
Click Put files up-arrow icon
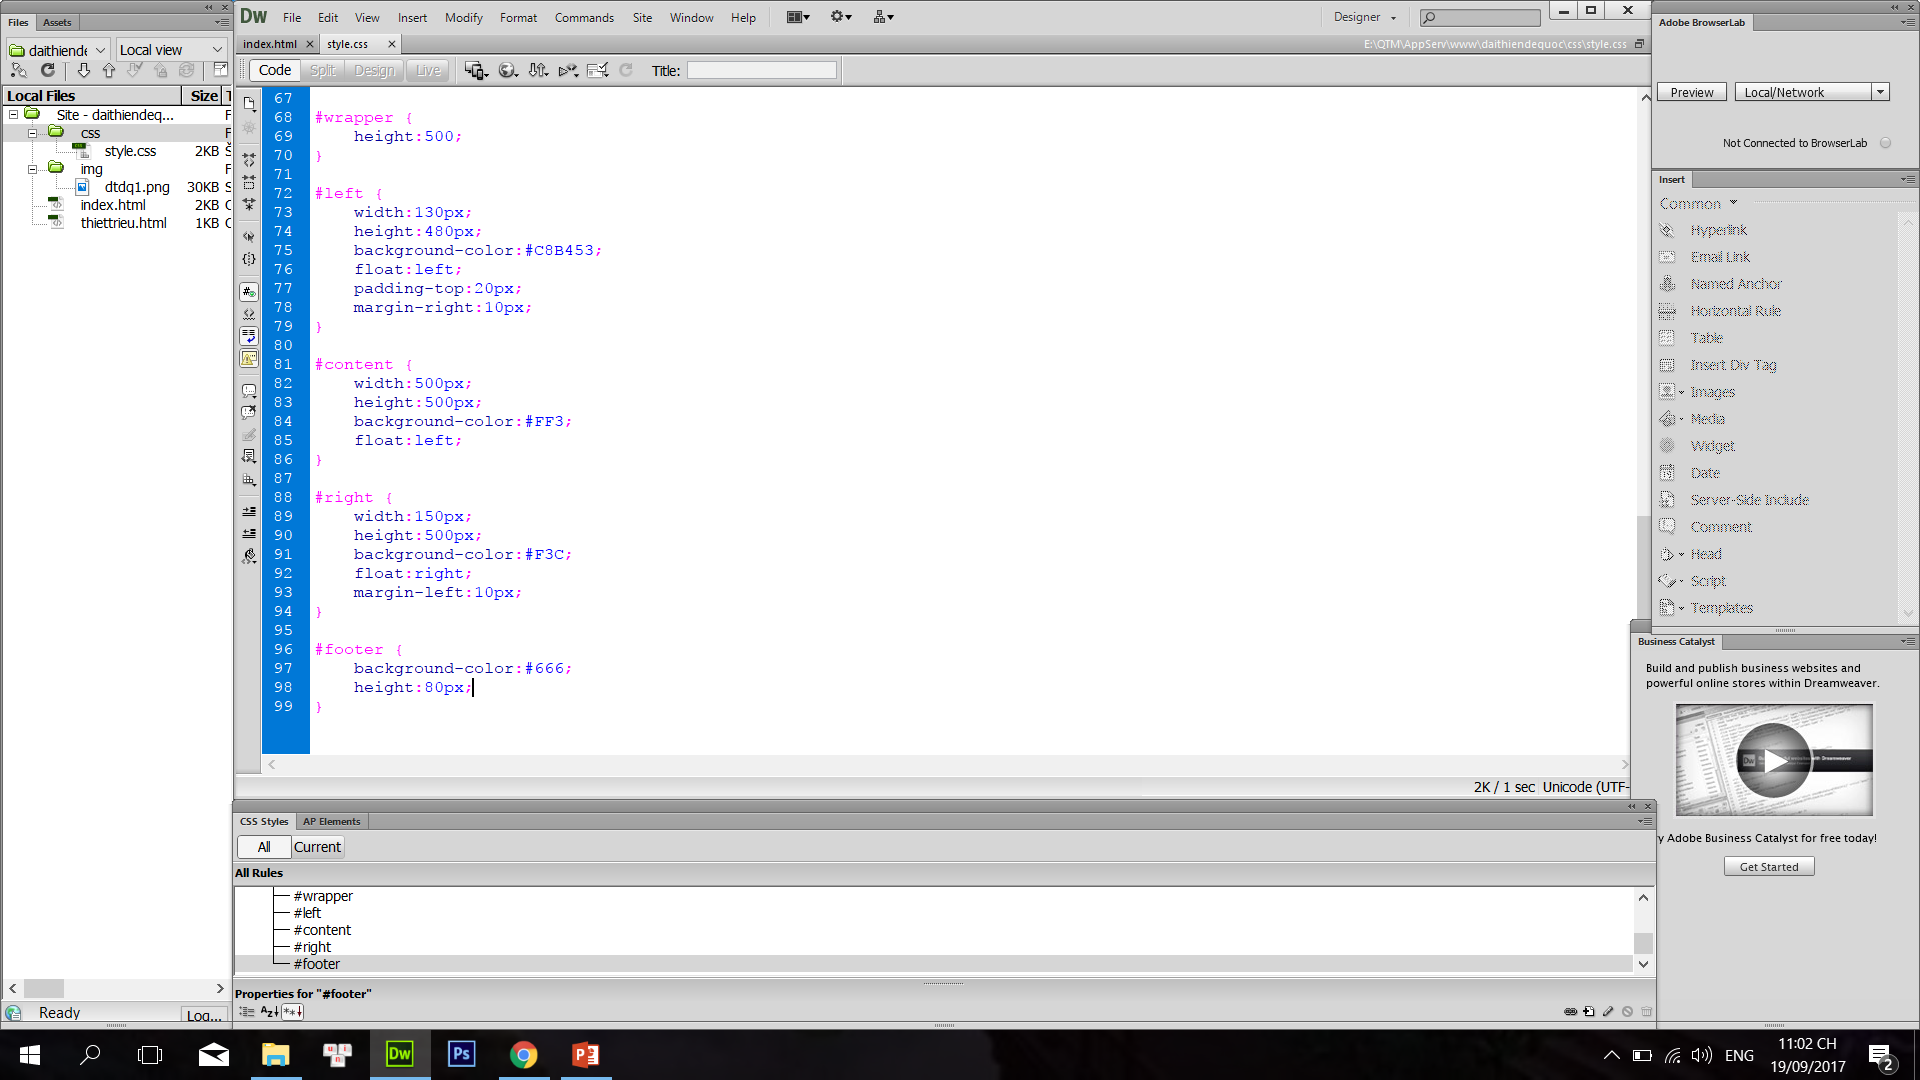tap(109, 70)
